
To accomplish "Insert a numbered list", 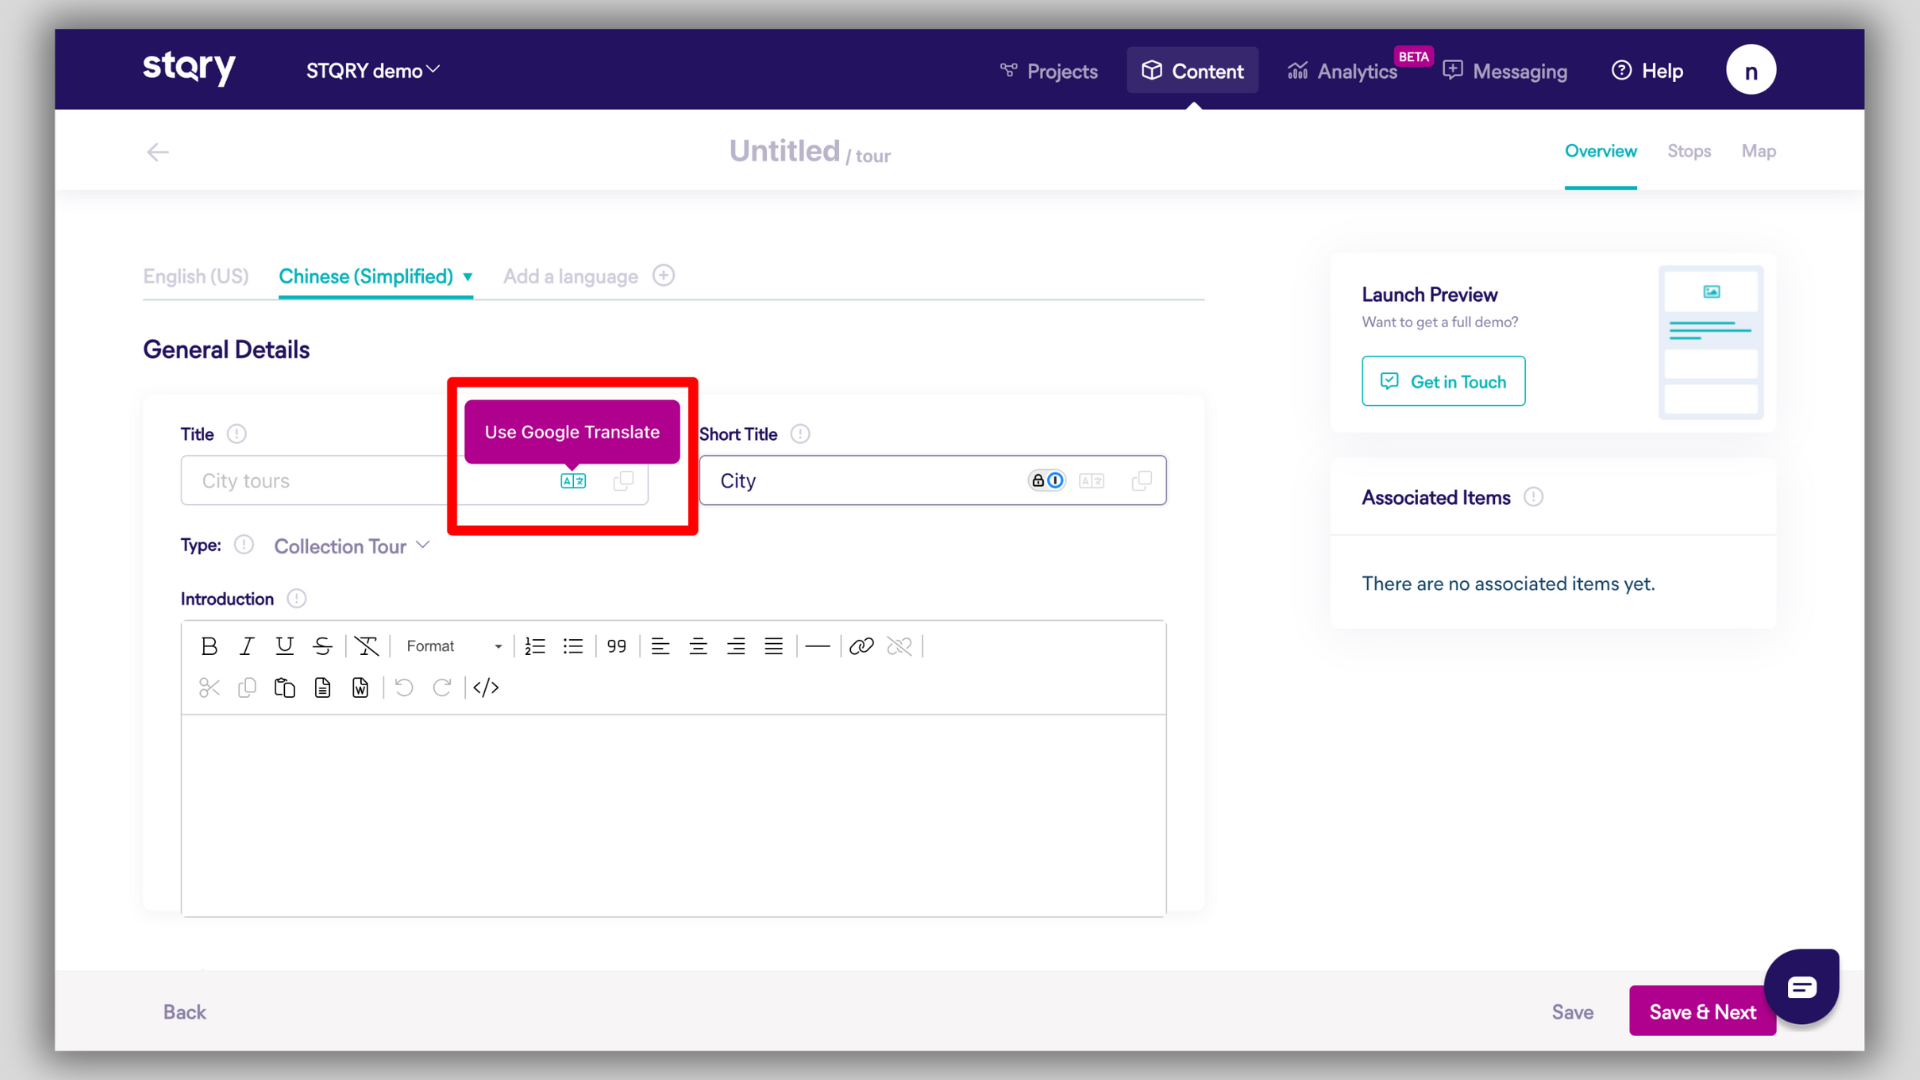I will (535, 646).
